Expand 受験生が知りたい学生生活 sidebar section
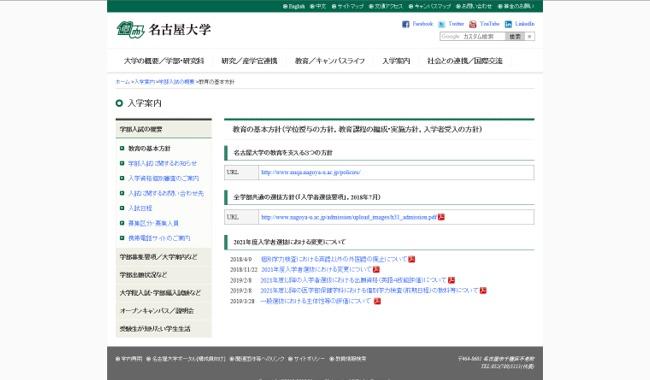The width and height of the screenshot is (650, 380). (164, 329)
